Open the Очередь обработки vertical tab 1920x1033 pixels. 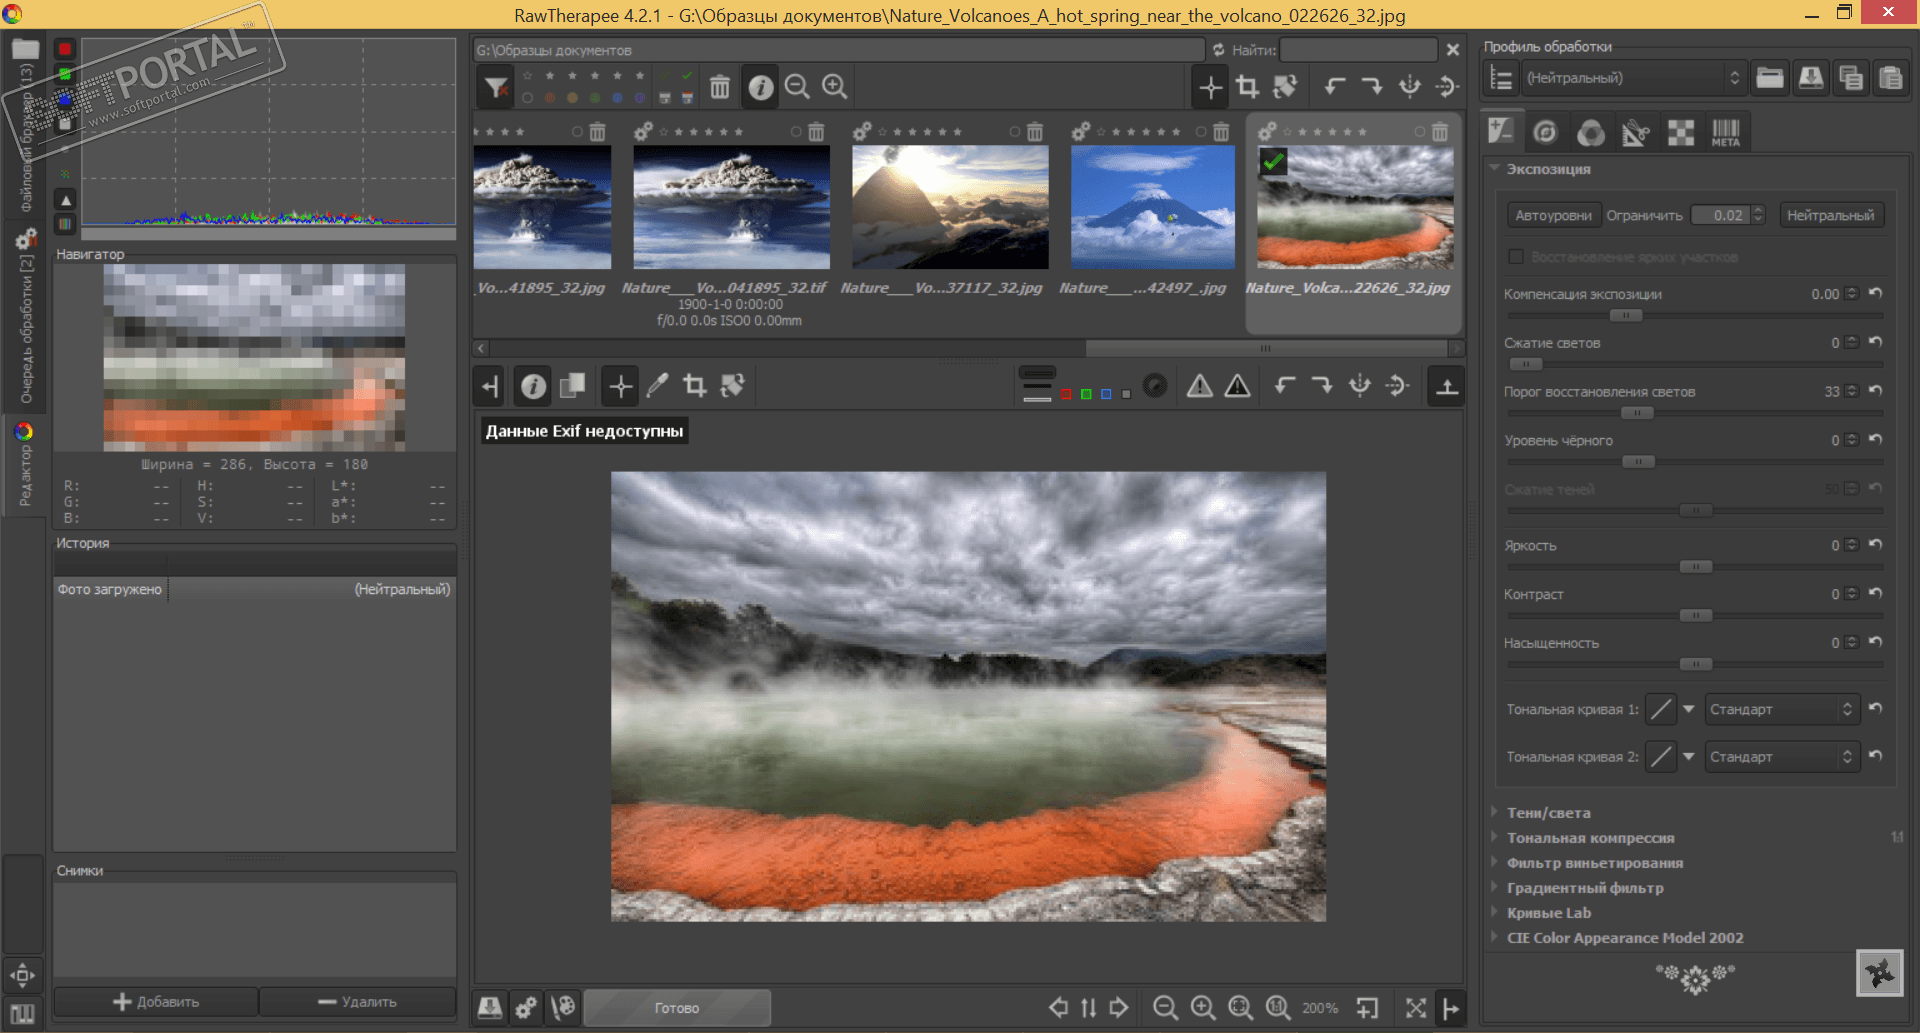coord(26,318)
